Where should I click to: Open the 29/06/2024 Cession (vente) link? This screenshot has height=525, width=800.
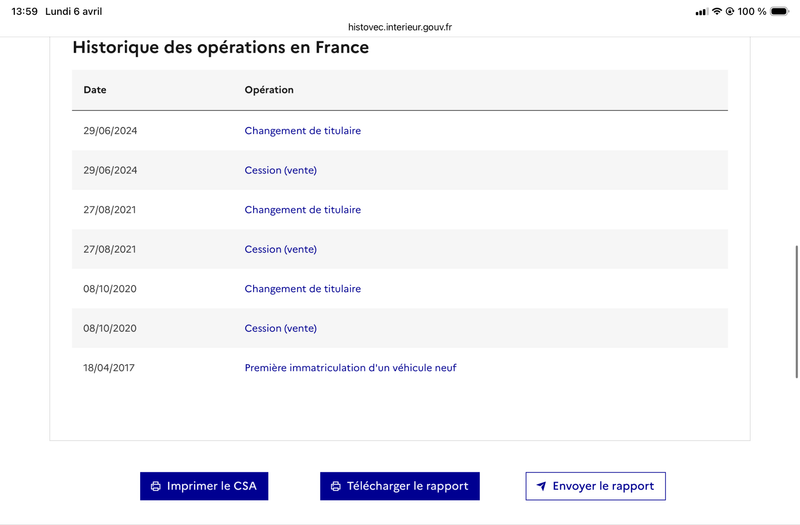[x=280, y=170]
